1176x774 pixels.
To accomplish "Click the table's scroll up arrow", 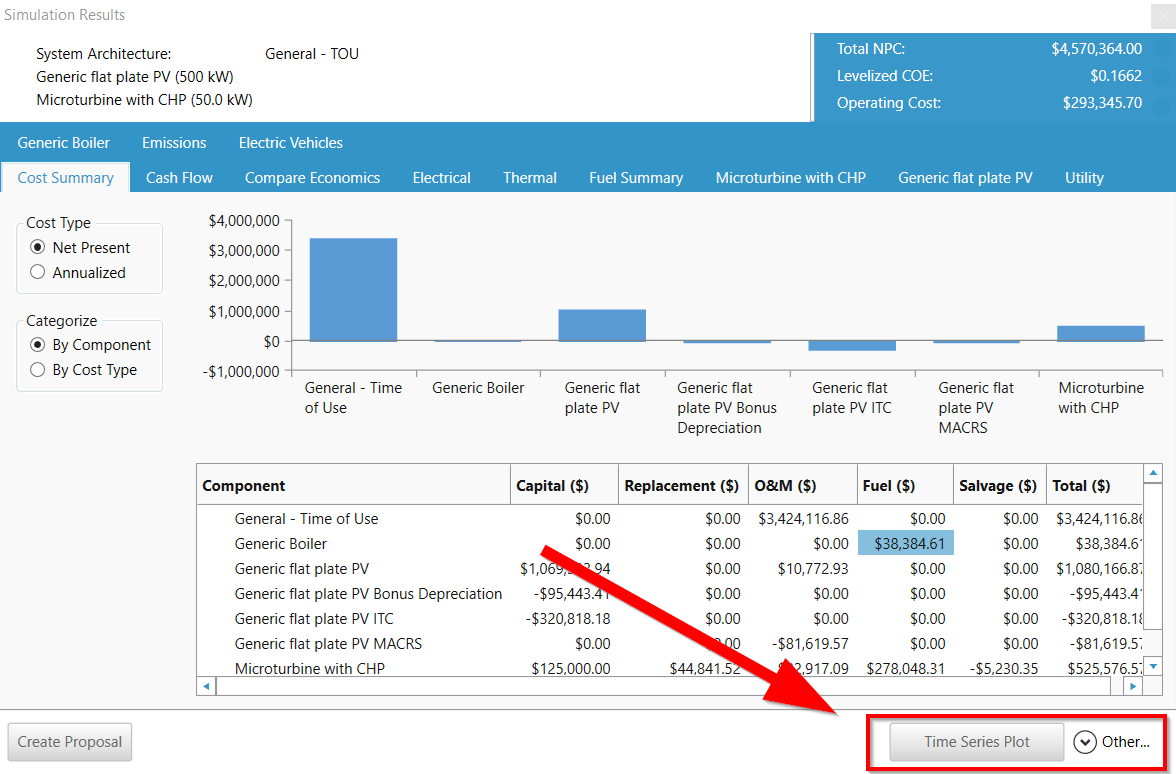I will pos(1153,474).
